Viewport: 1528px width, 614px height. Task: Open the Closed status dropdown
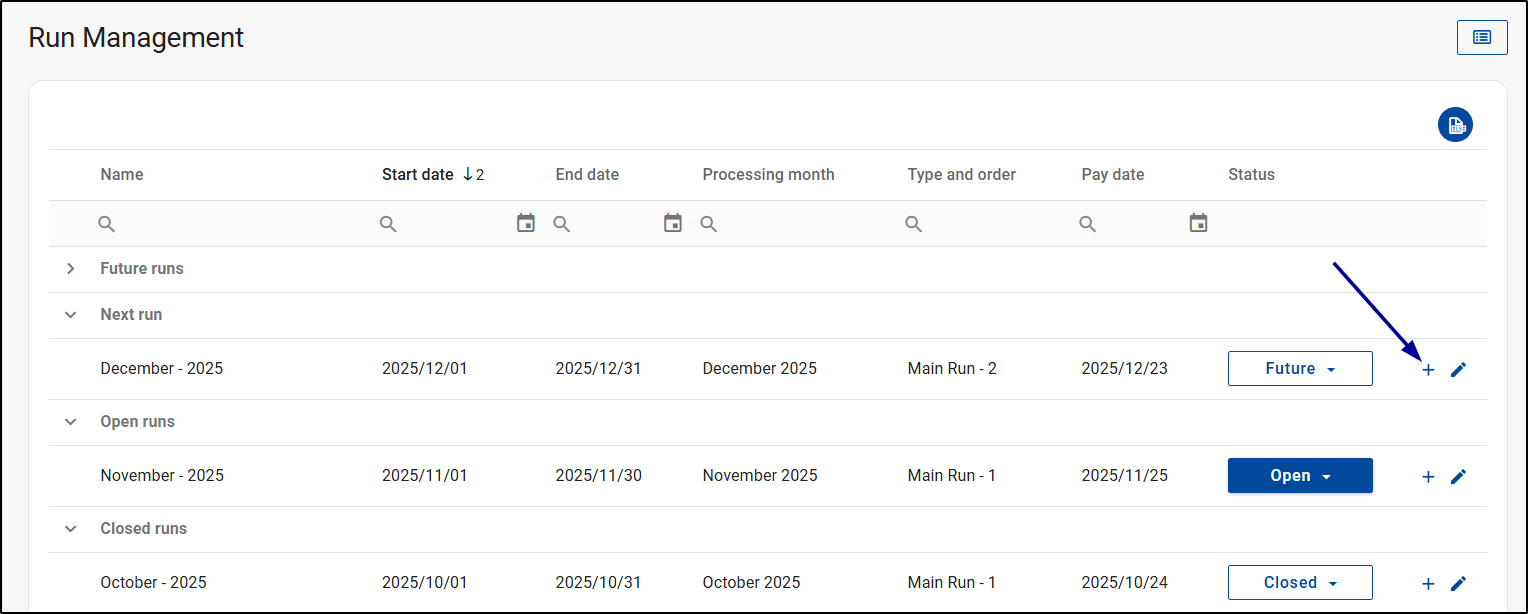1300,583
